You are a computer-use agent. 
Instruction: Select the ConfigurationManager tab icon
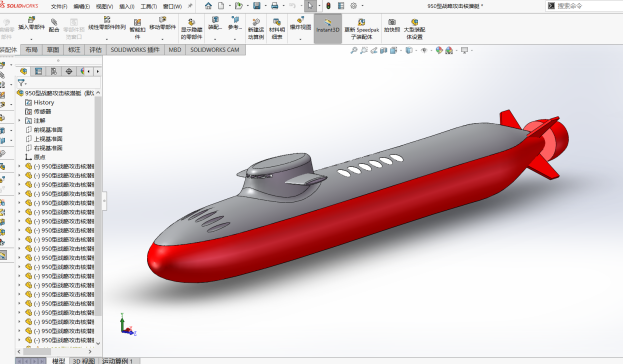click(54, 71)
